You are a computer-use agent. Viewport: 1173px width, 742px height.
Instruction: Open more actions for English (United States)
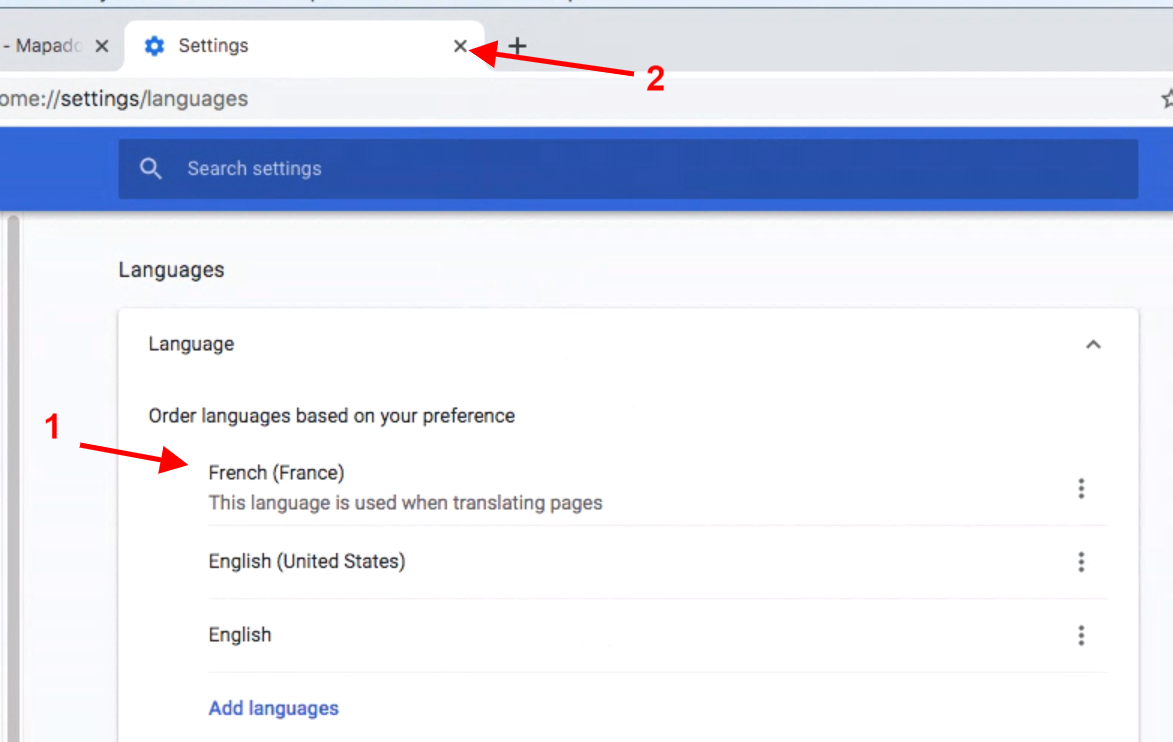1080,562
